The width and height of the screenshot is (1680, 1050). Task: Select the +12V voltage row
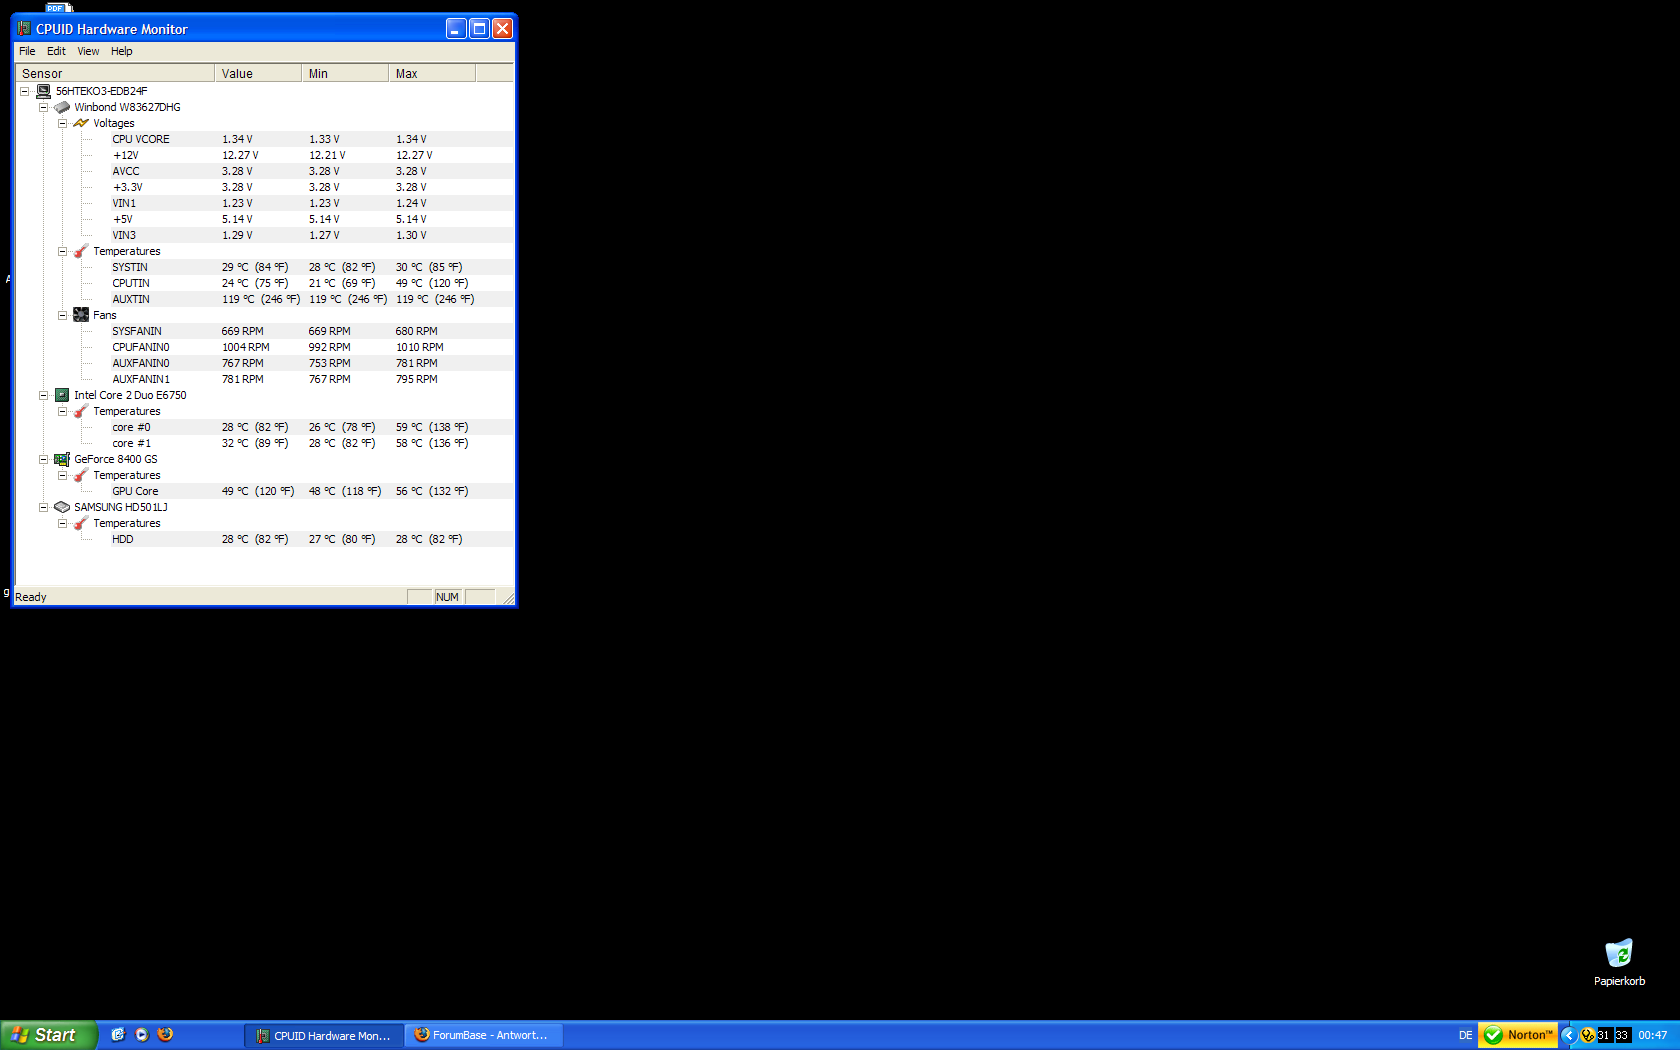click(312, 155)
